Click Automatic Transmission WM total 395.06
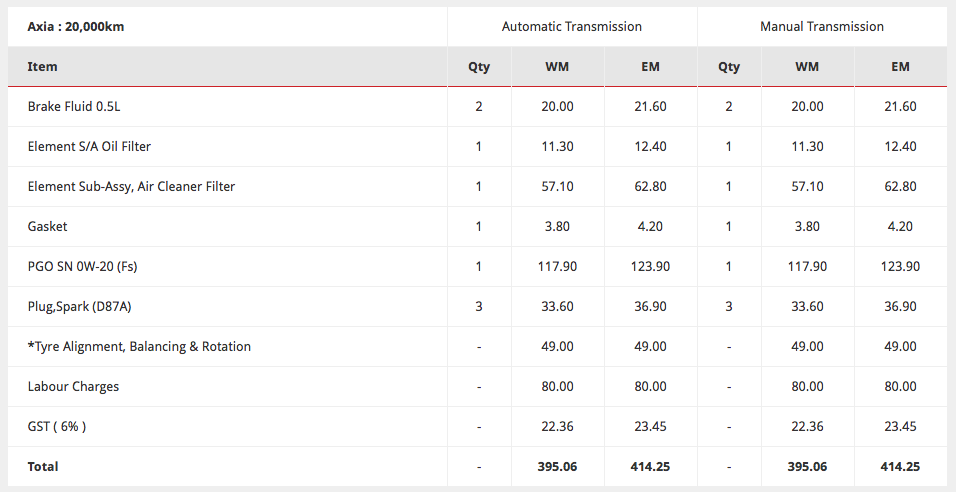 [x=558, y=467]
